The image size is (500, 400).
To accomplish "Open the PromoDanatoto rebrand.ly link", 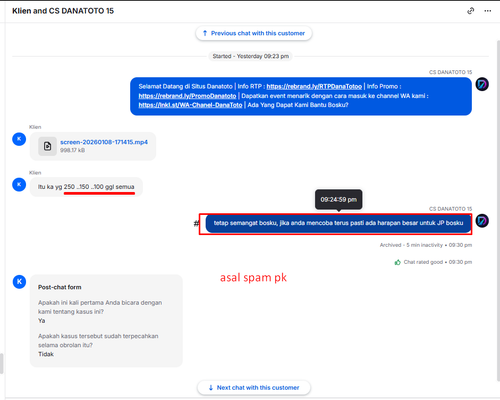I will pyautogui.click(x=187, y=96).
